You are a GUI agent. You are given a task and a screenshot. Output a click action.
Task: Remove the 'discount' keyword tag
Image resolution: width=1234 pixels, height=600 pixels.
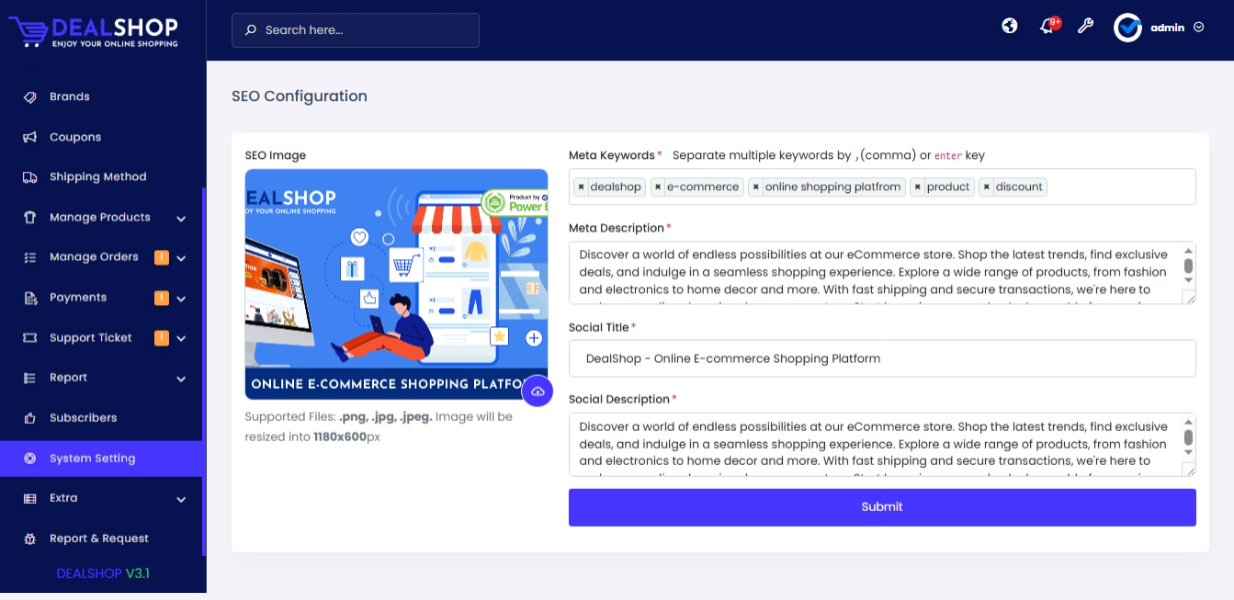click(x=987, y=187)
